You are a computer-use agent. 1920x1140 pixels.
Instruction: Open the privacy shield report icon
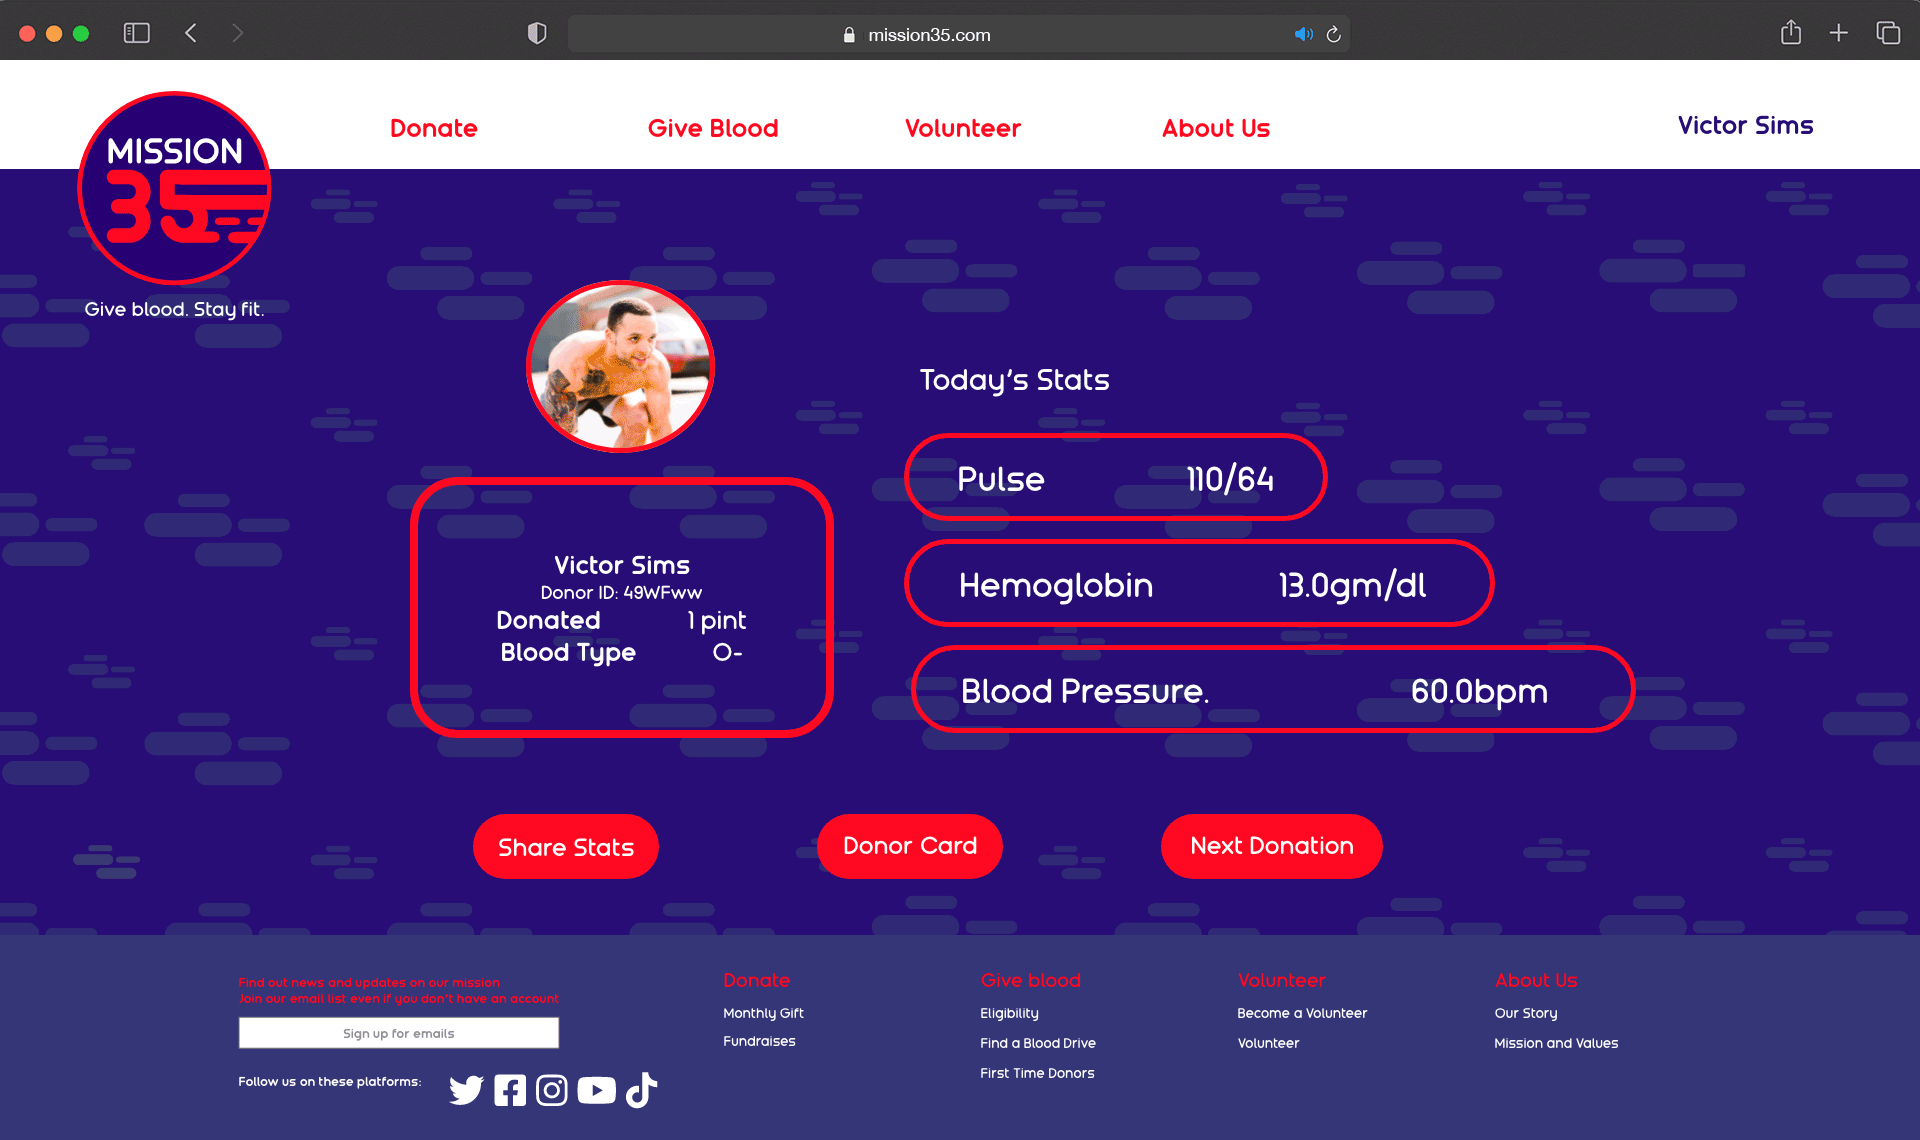pyautogui.click(x=537, y=33)
